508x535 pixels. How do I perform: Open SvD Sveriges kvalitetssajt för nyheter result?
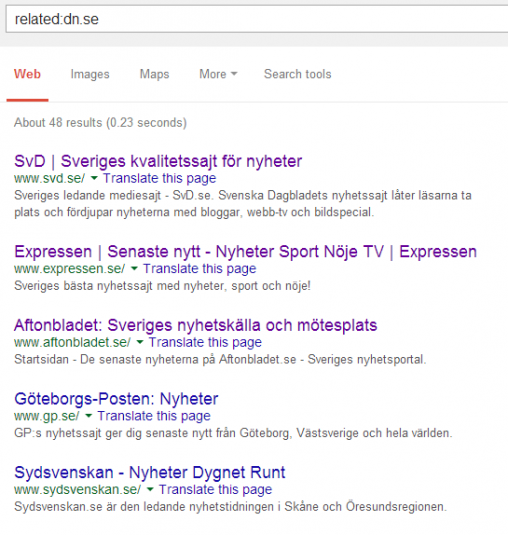point(158,161)
